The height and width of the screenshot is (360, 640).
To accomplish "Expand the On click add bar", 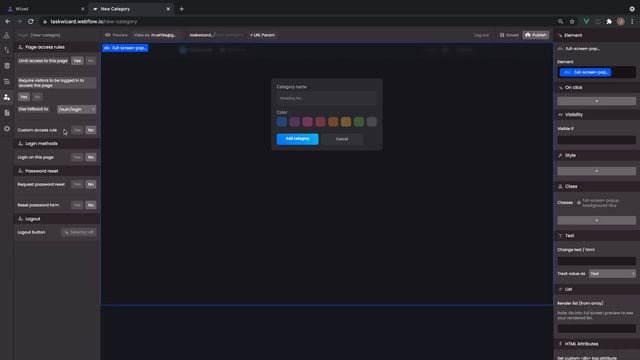I will (x=596, y=101).
